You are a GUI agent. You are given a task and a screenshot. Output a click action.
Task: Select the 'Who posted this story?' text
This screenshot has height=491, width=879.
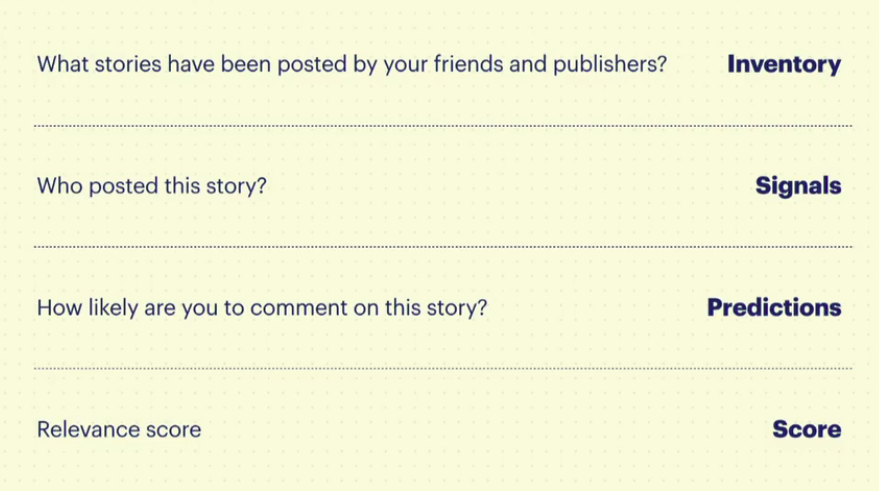(x=151, y=186)
